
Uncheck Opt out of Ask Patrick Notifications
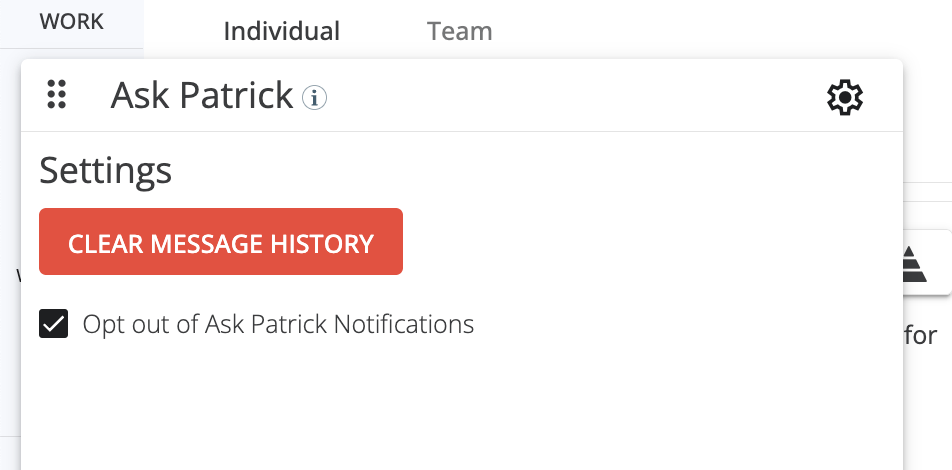point(53,324)
